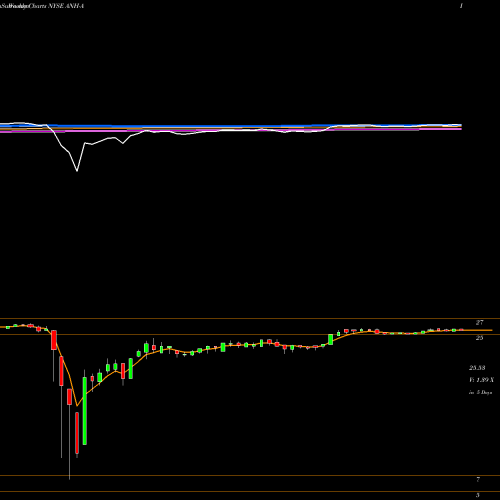Screen dimensions: 500x500
Task: Click the last price value 25.58
Action: point(477,368)
